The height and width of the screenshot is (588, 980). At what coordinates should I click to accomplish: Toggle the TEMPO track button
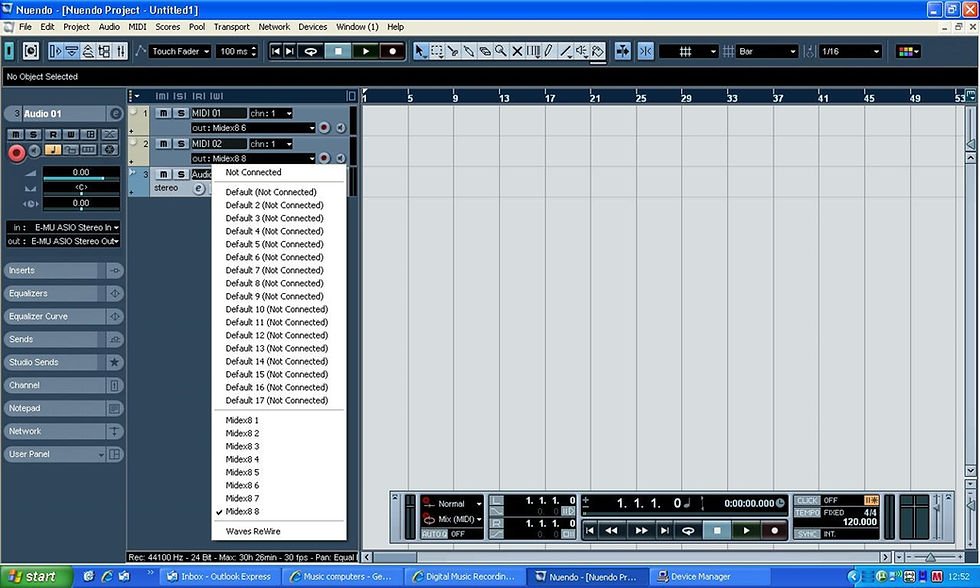point(807,512)
